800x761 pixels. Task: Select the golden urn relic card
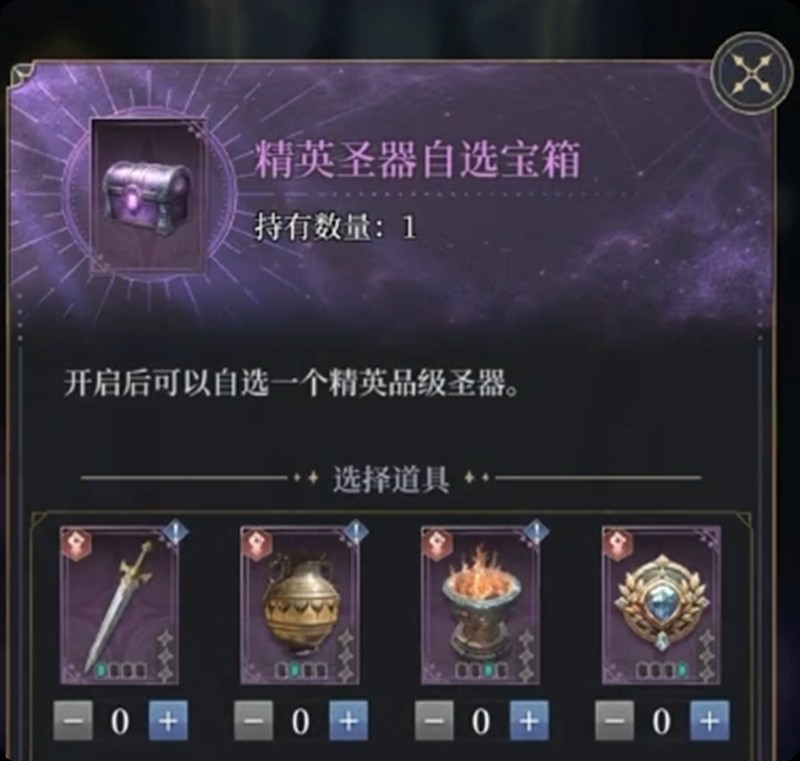(300, 606)
